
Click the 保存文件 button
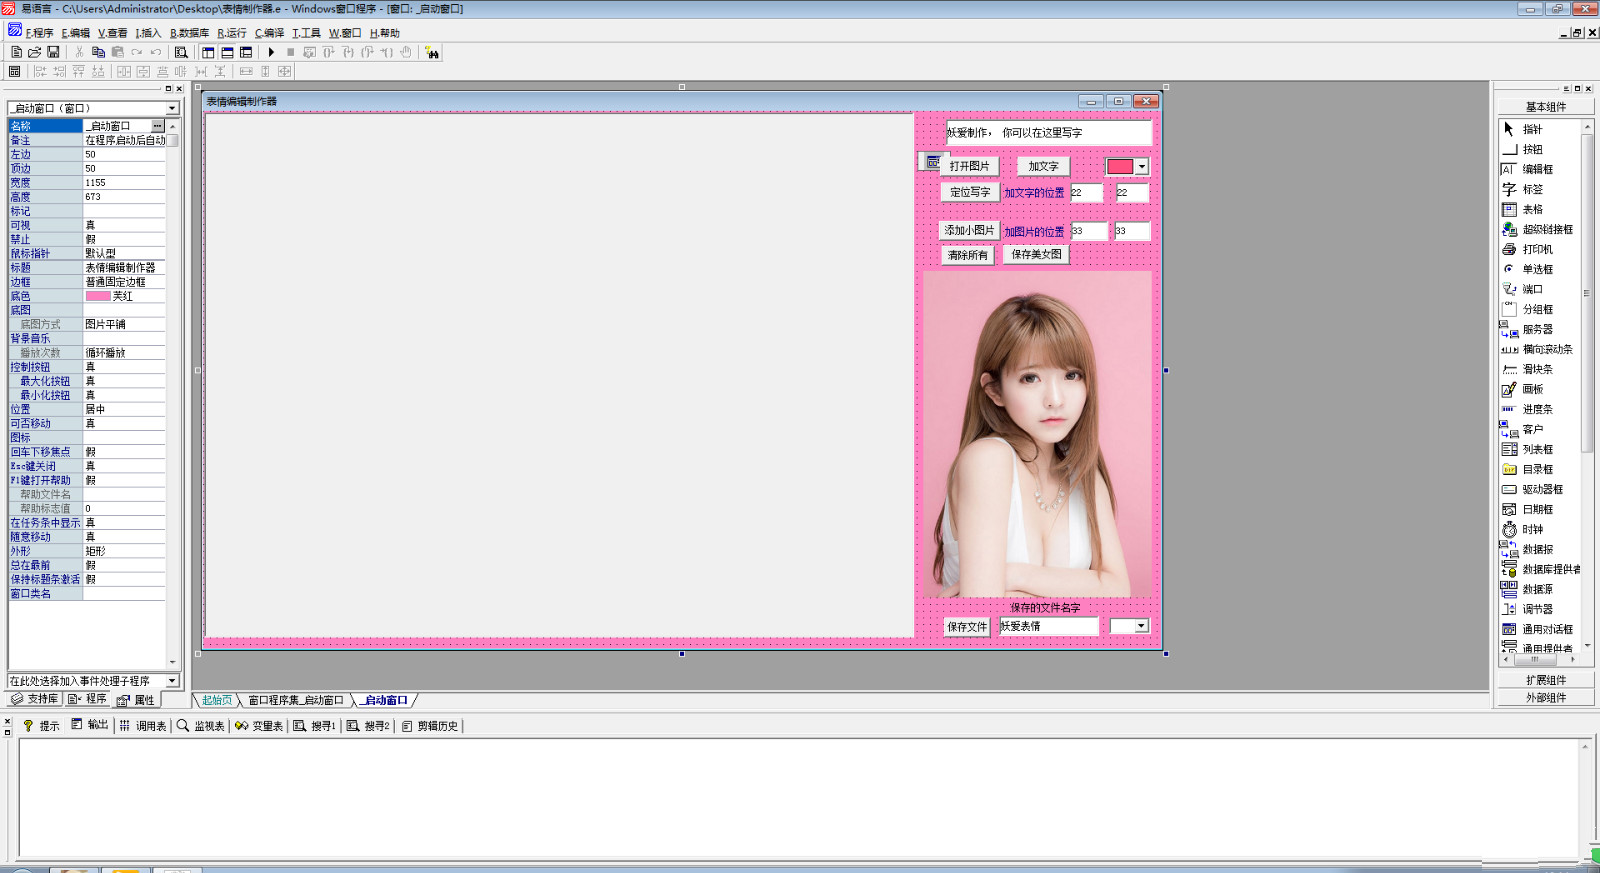pyautogui.click(x=967, y=627)
